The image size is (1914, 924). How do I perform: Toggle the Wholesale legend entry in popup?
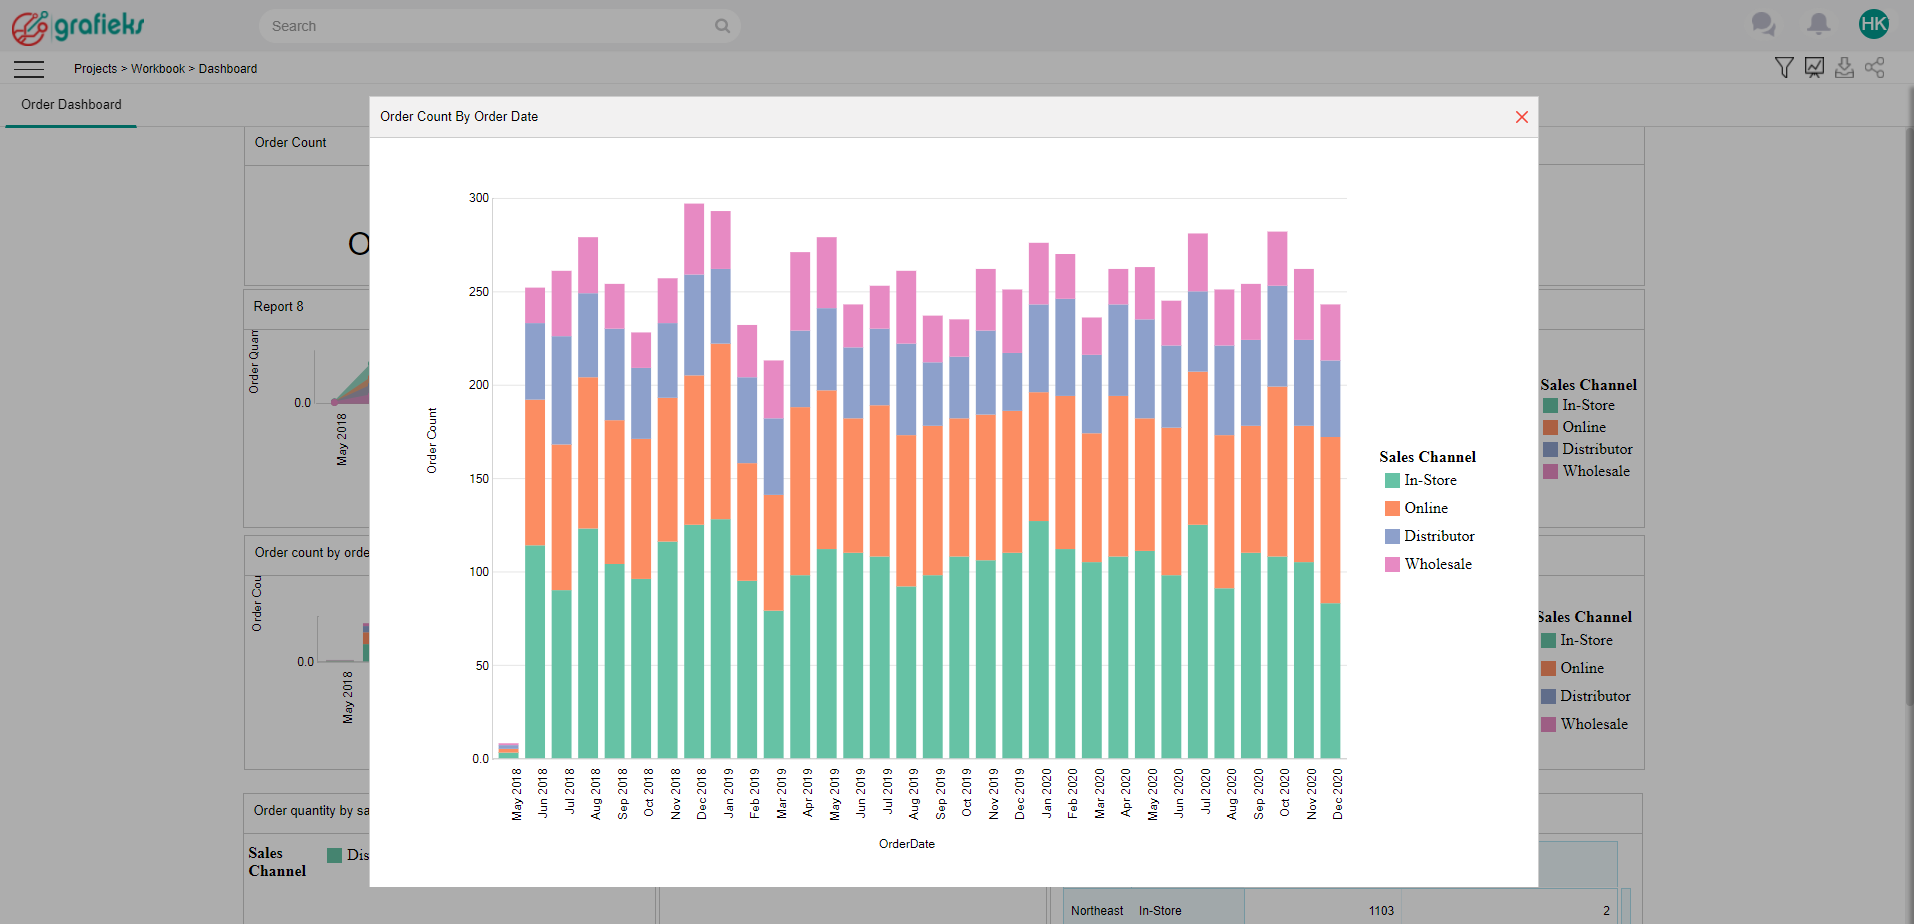1437,564
